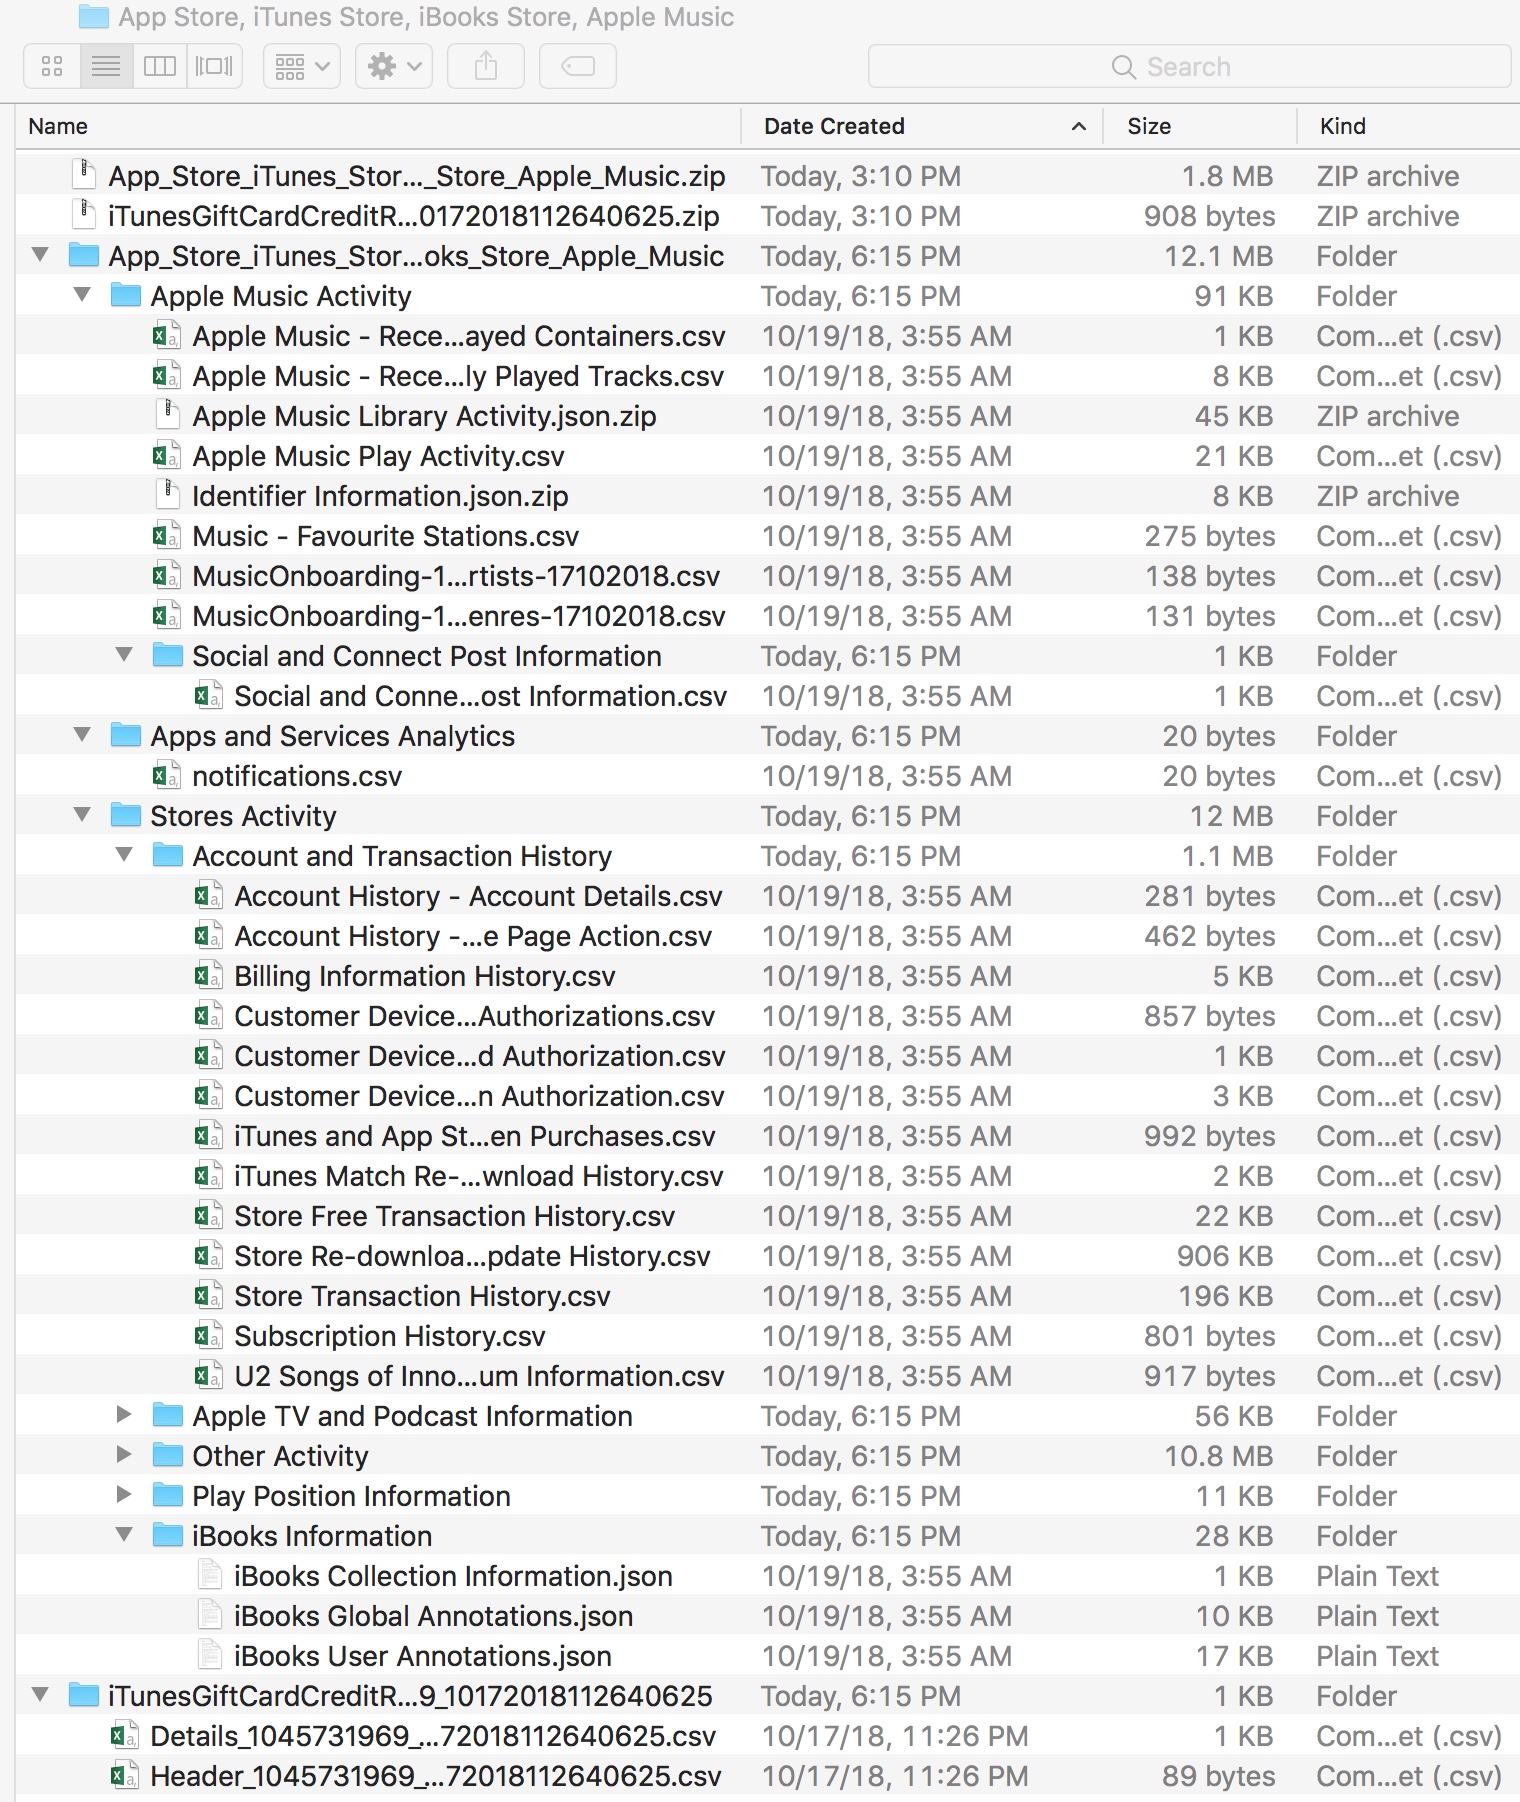The height and width of the screenshot is (1802, 1520).
Task: Click iBooks Global Annotations.json file icon
Action: pyautogui.click(x=210, y=1615)
